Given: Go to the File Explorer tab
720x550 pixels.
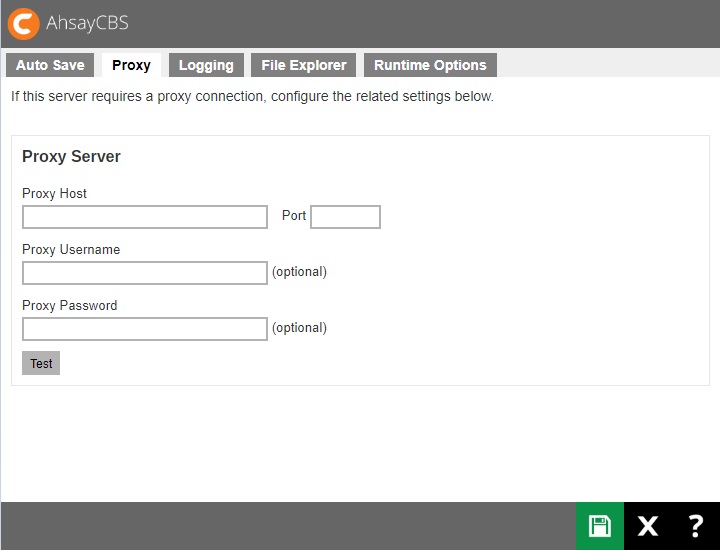Looking at the screenshot, I should tap(303, 65).
